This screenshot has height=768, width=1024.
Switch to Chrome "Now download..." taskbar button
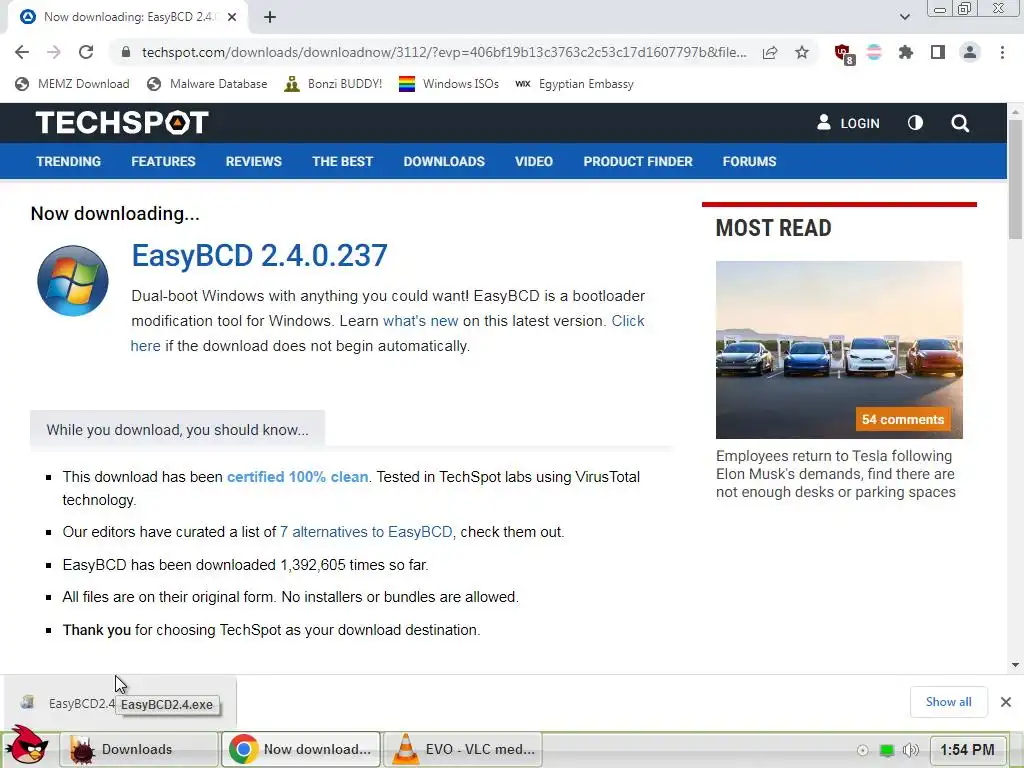(301, 749)
